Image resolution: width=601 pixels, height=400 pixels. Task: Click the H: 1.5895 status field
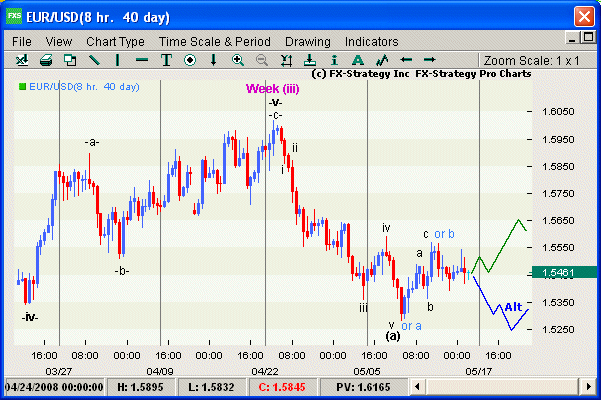coord(141,387)
